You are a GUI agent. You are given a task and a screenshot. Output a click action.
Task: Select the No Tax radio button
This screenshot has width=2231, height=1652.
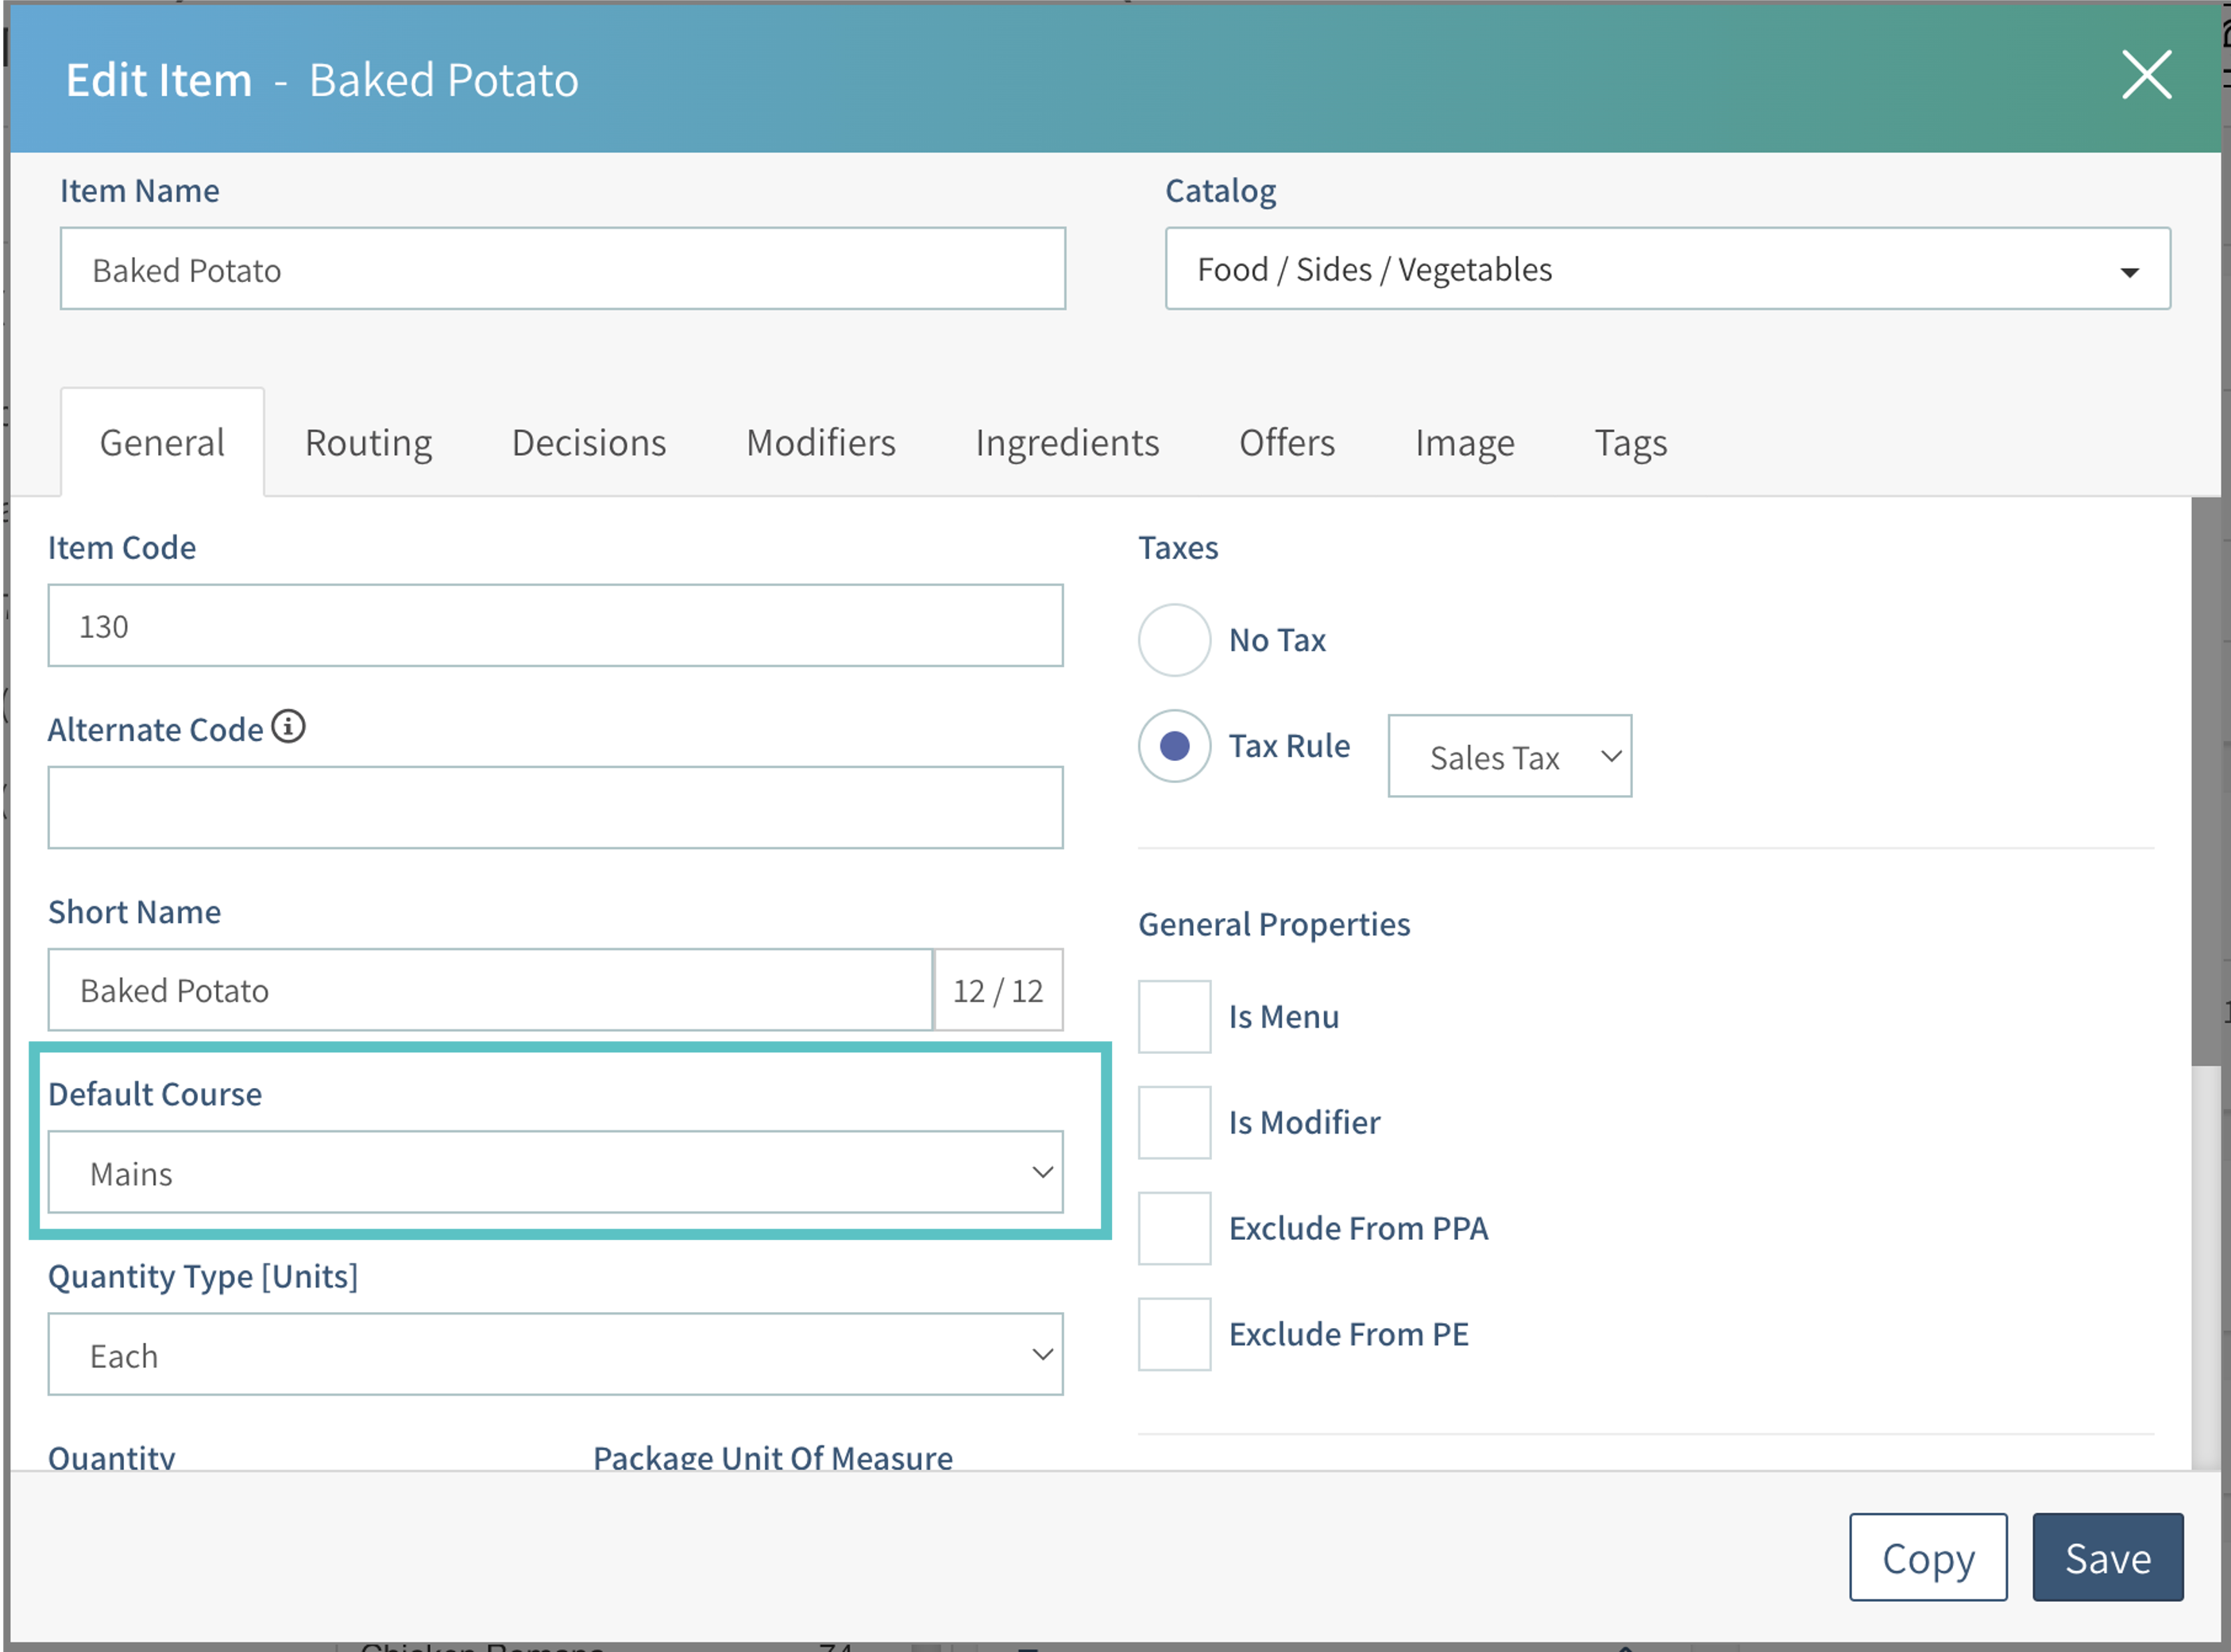coord(1174,640)
